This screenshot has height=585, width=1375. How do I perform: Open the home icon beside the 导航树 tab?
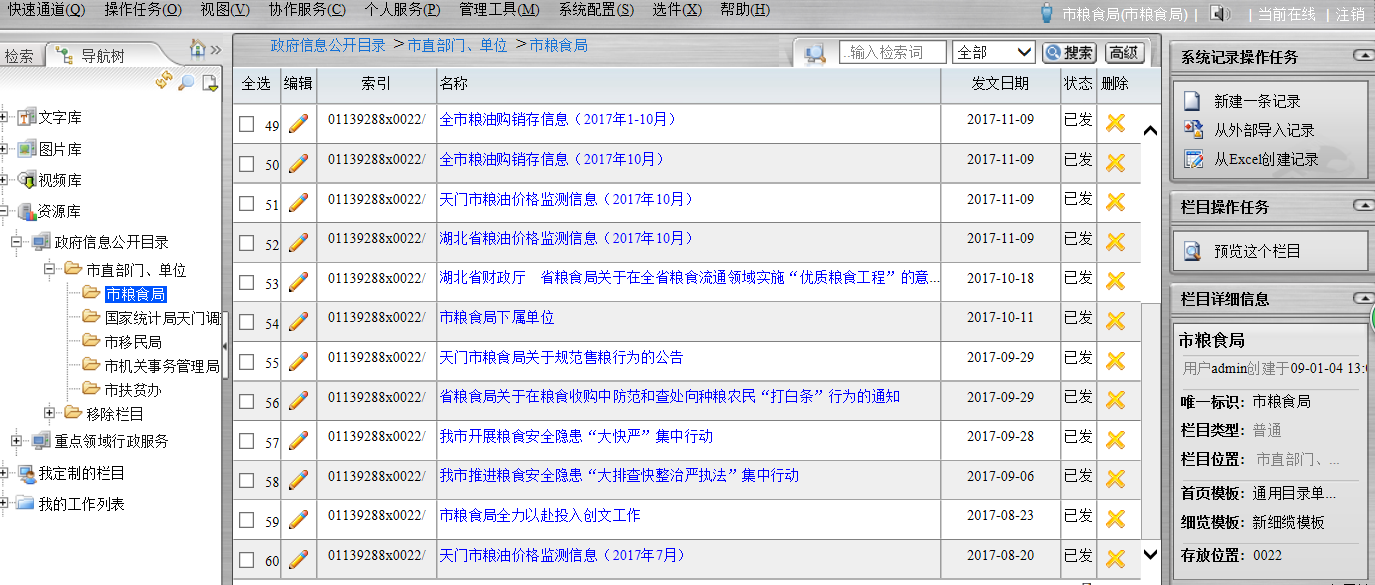[x=198, y=49]
